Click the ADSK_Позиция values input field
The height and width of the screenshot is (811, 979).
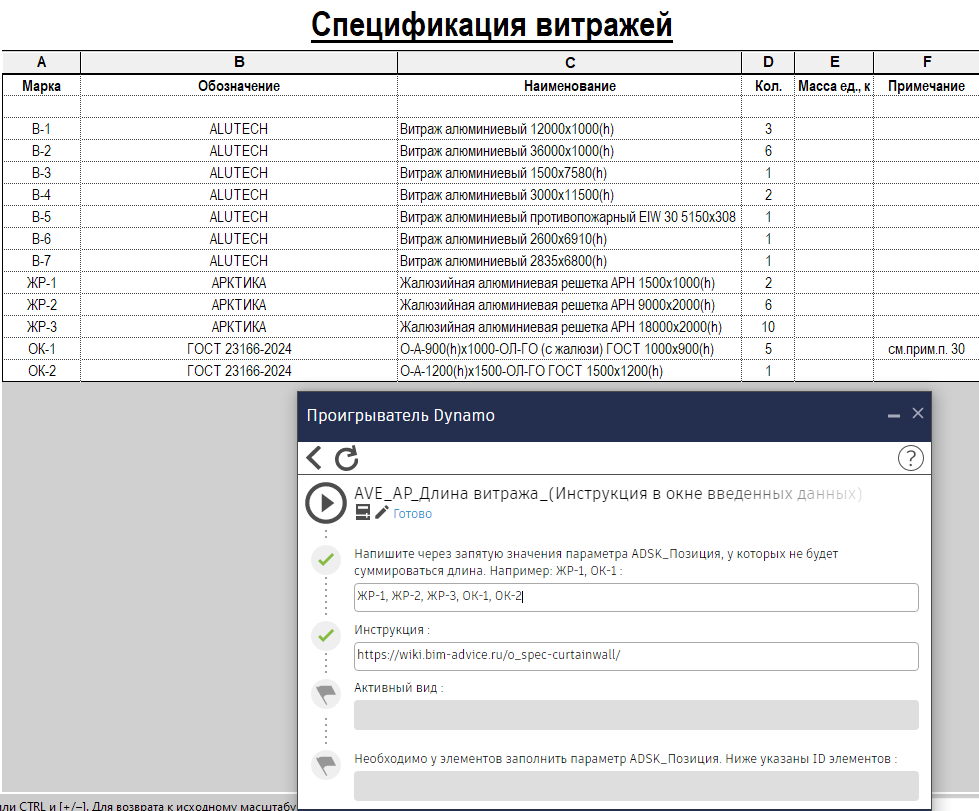(x=635, y=597)
